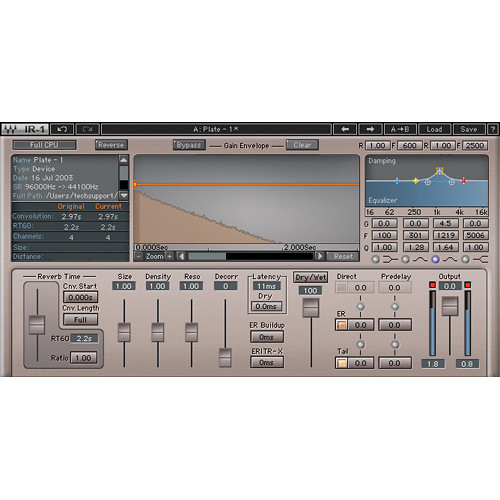Click the Gain Envelope Clear button
500x500 pixels.
click(302, 145)
